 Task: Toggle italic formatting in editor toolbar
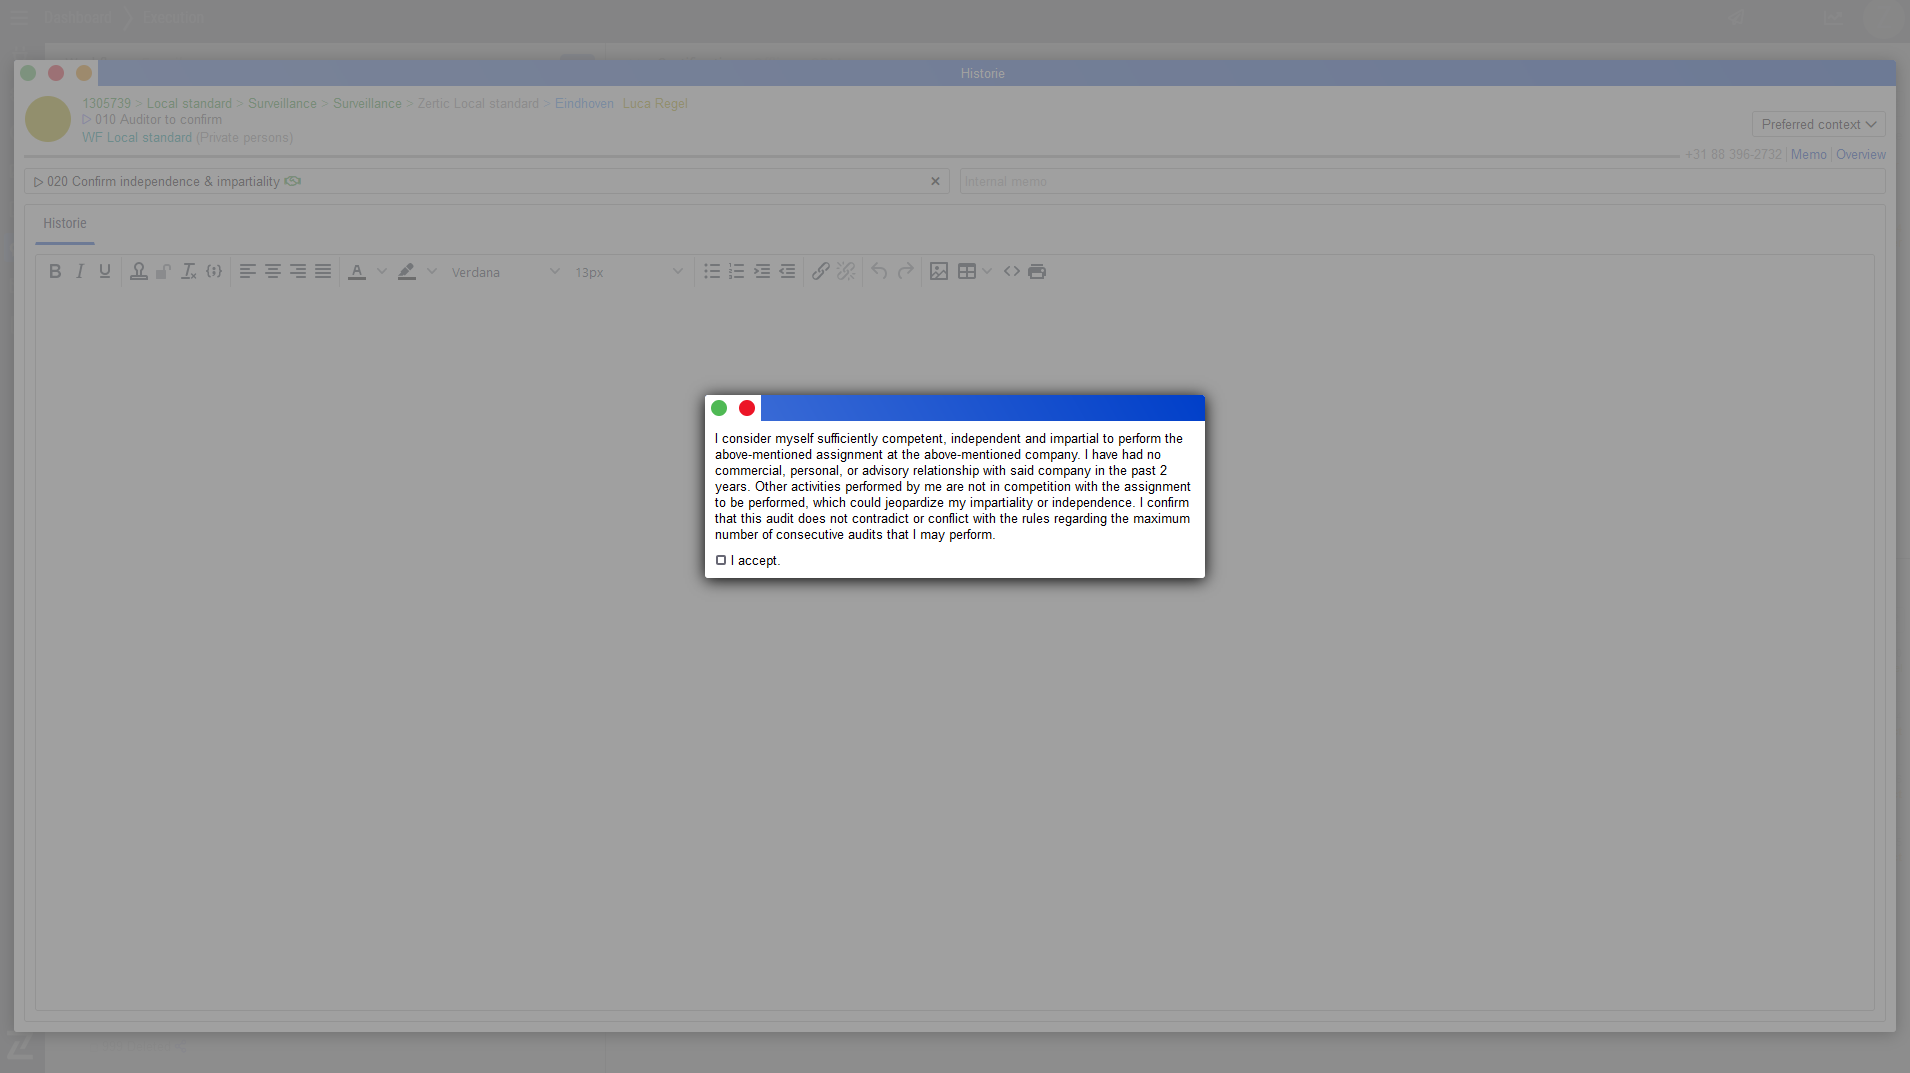point(80,272)
